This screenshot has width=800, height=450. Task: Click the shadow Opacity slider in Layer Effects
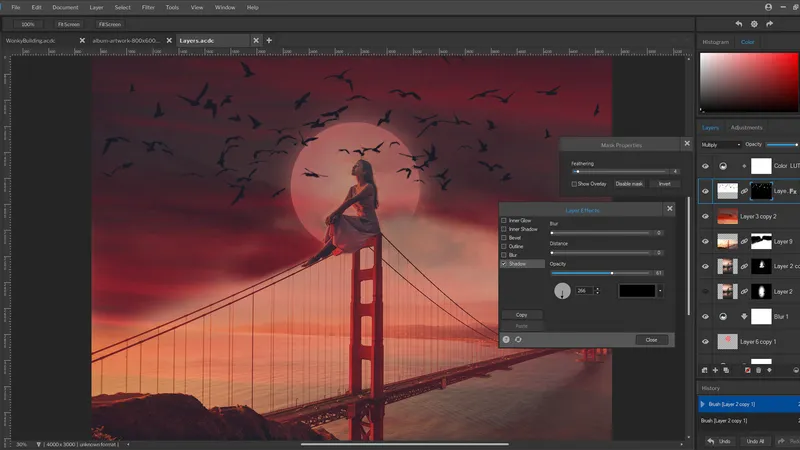point(601,273)
